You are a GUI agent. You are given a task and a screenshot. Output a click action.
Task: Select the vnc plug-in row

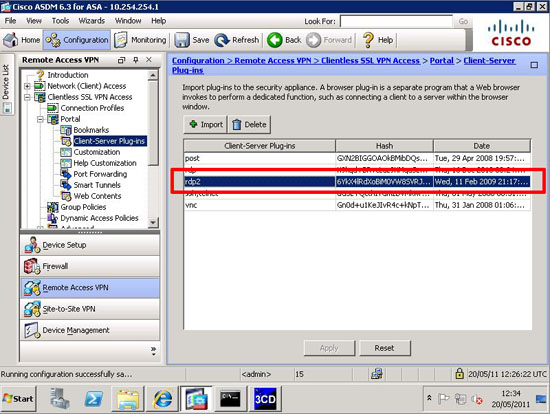(357, 205)
